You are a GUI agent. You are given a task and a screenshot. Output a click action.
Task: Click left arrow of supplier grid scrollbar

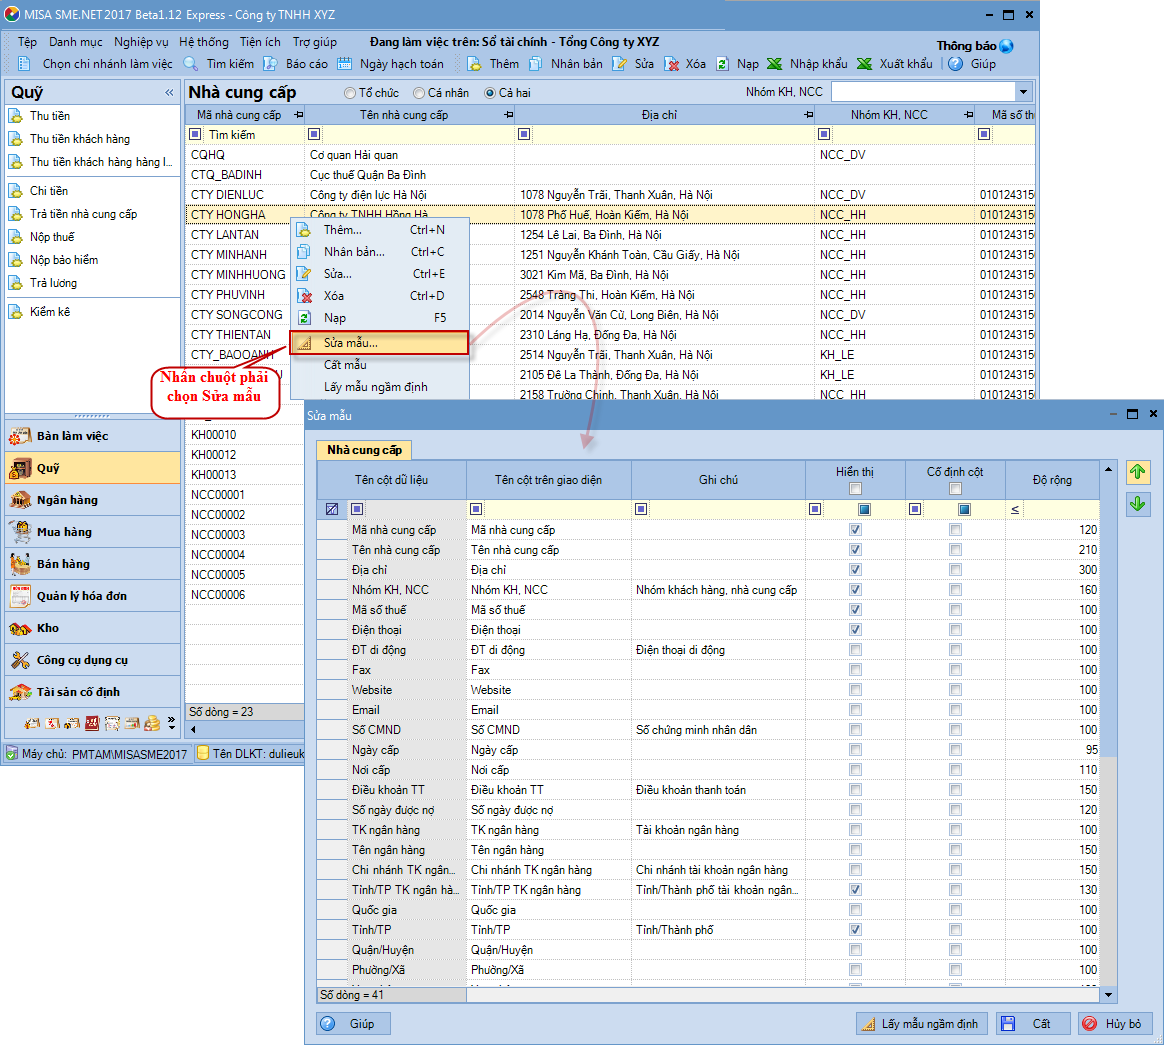(x=194, y=730)
